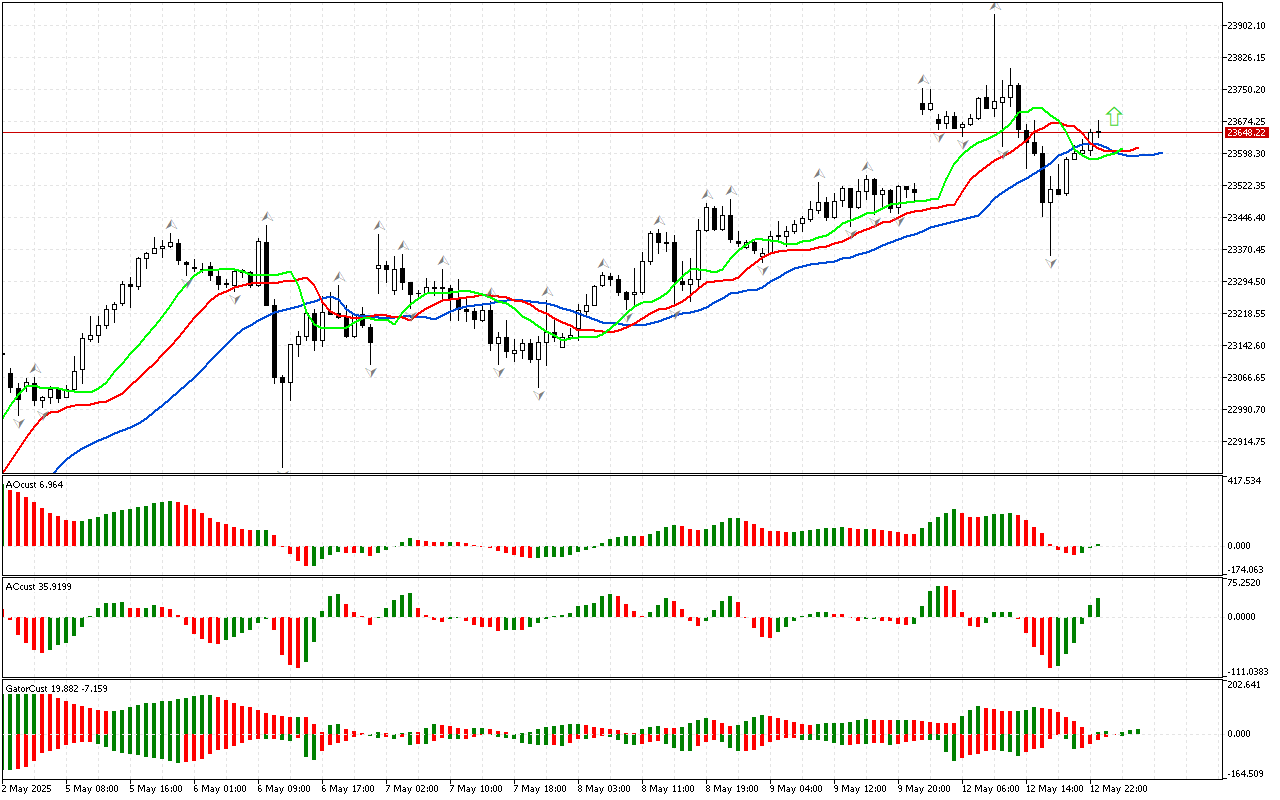Screen dimensions: 1280x800
Task: Click the 9 May 04:00 time label
Action: point(796,789)
